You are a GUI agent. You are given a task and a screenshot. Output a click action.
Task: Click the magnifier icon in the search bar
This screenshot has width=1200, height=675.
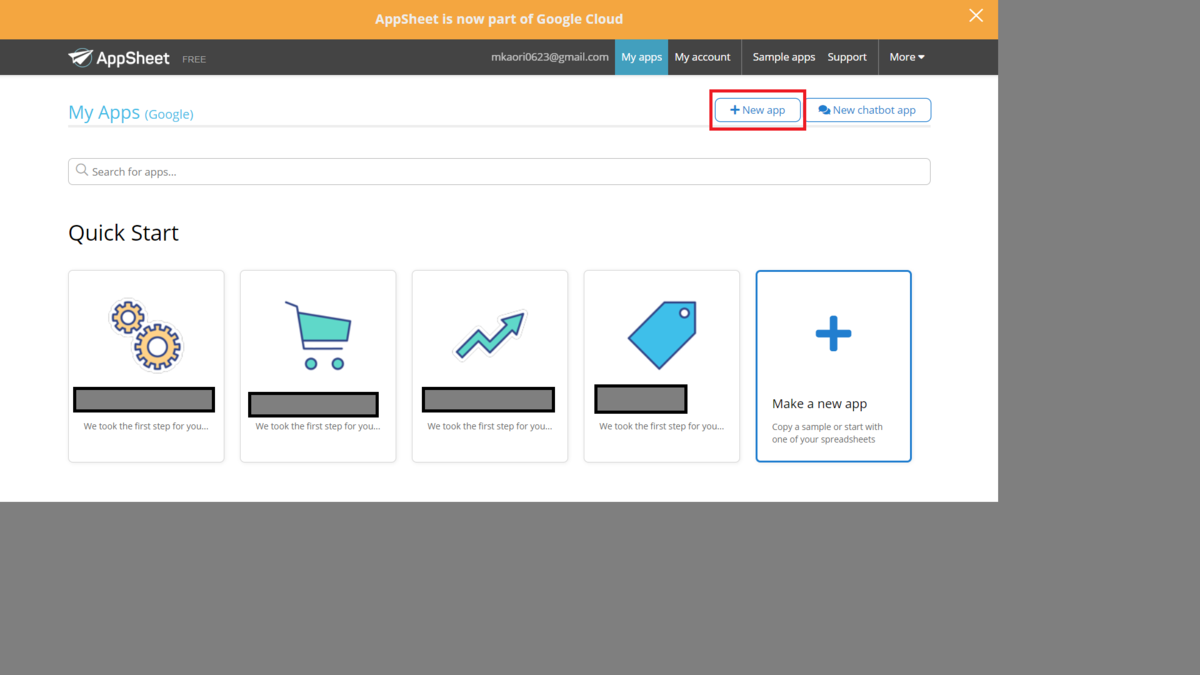click(82, 171)
